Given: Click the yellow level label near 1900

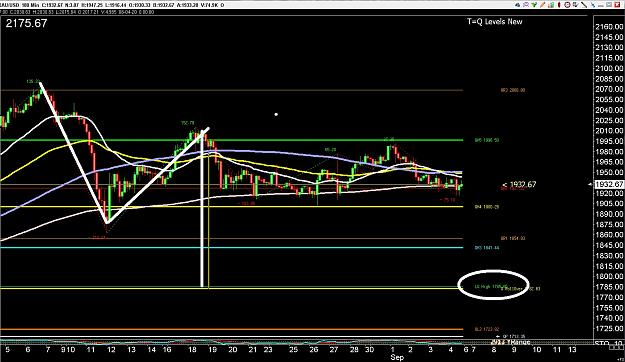Looking at the screenshot, I should [x=487, y=207].
